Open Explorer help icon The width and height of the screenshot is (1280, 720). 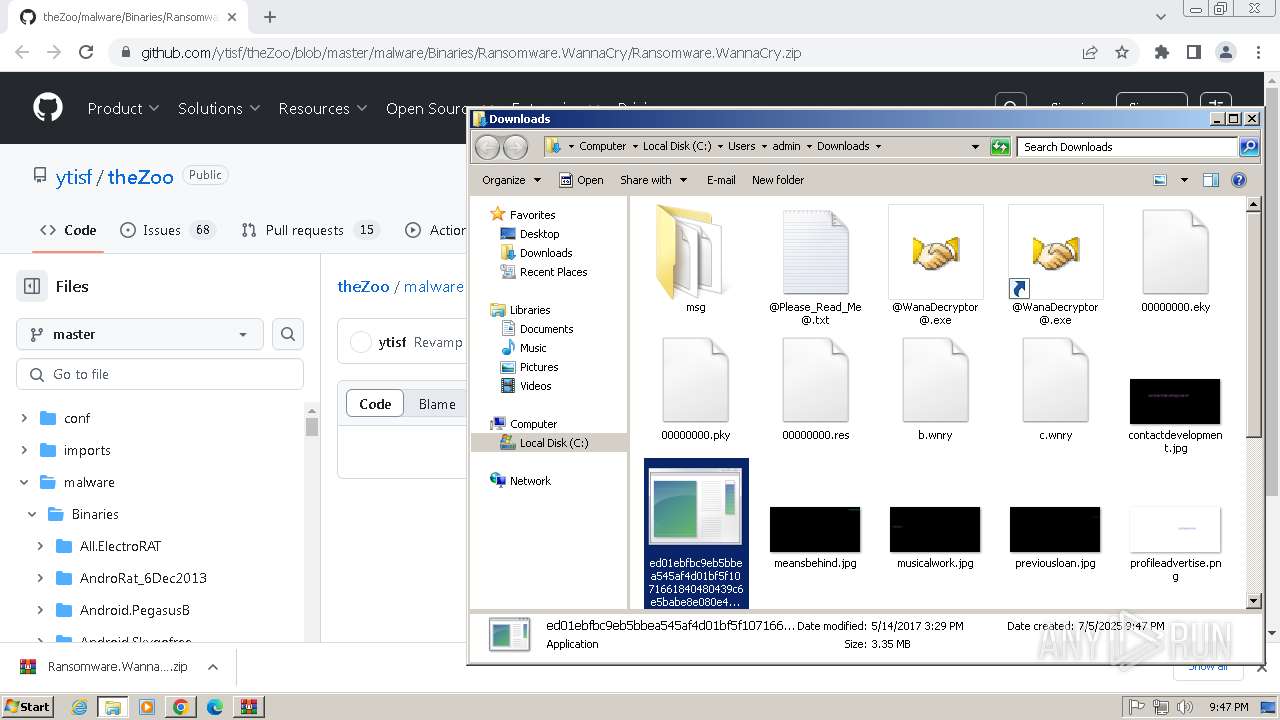[1239, 180]
